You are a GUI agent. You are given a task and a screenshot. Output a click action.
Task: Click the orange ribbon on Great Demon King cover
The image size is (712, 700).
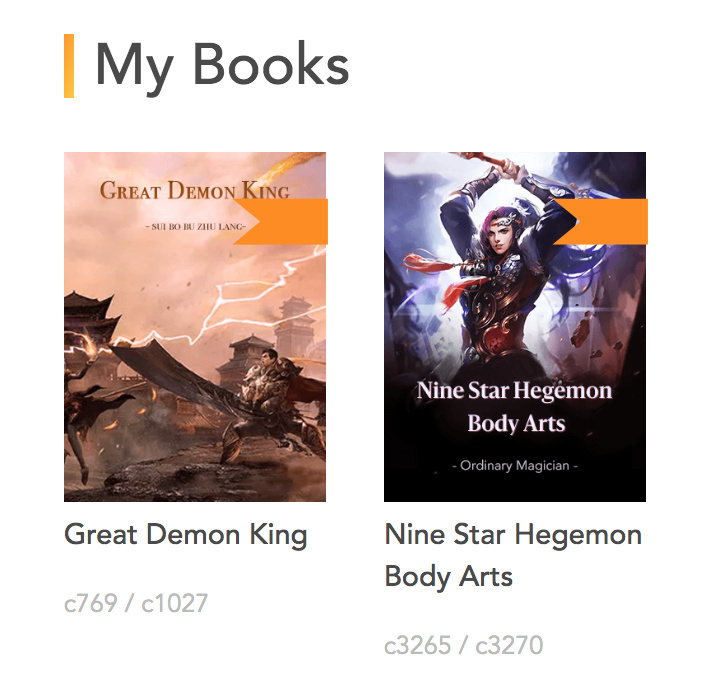point(281,222)
